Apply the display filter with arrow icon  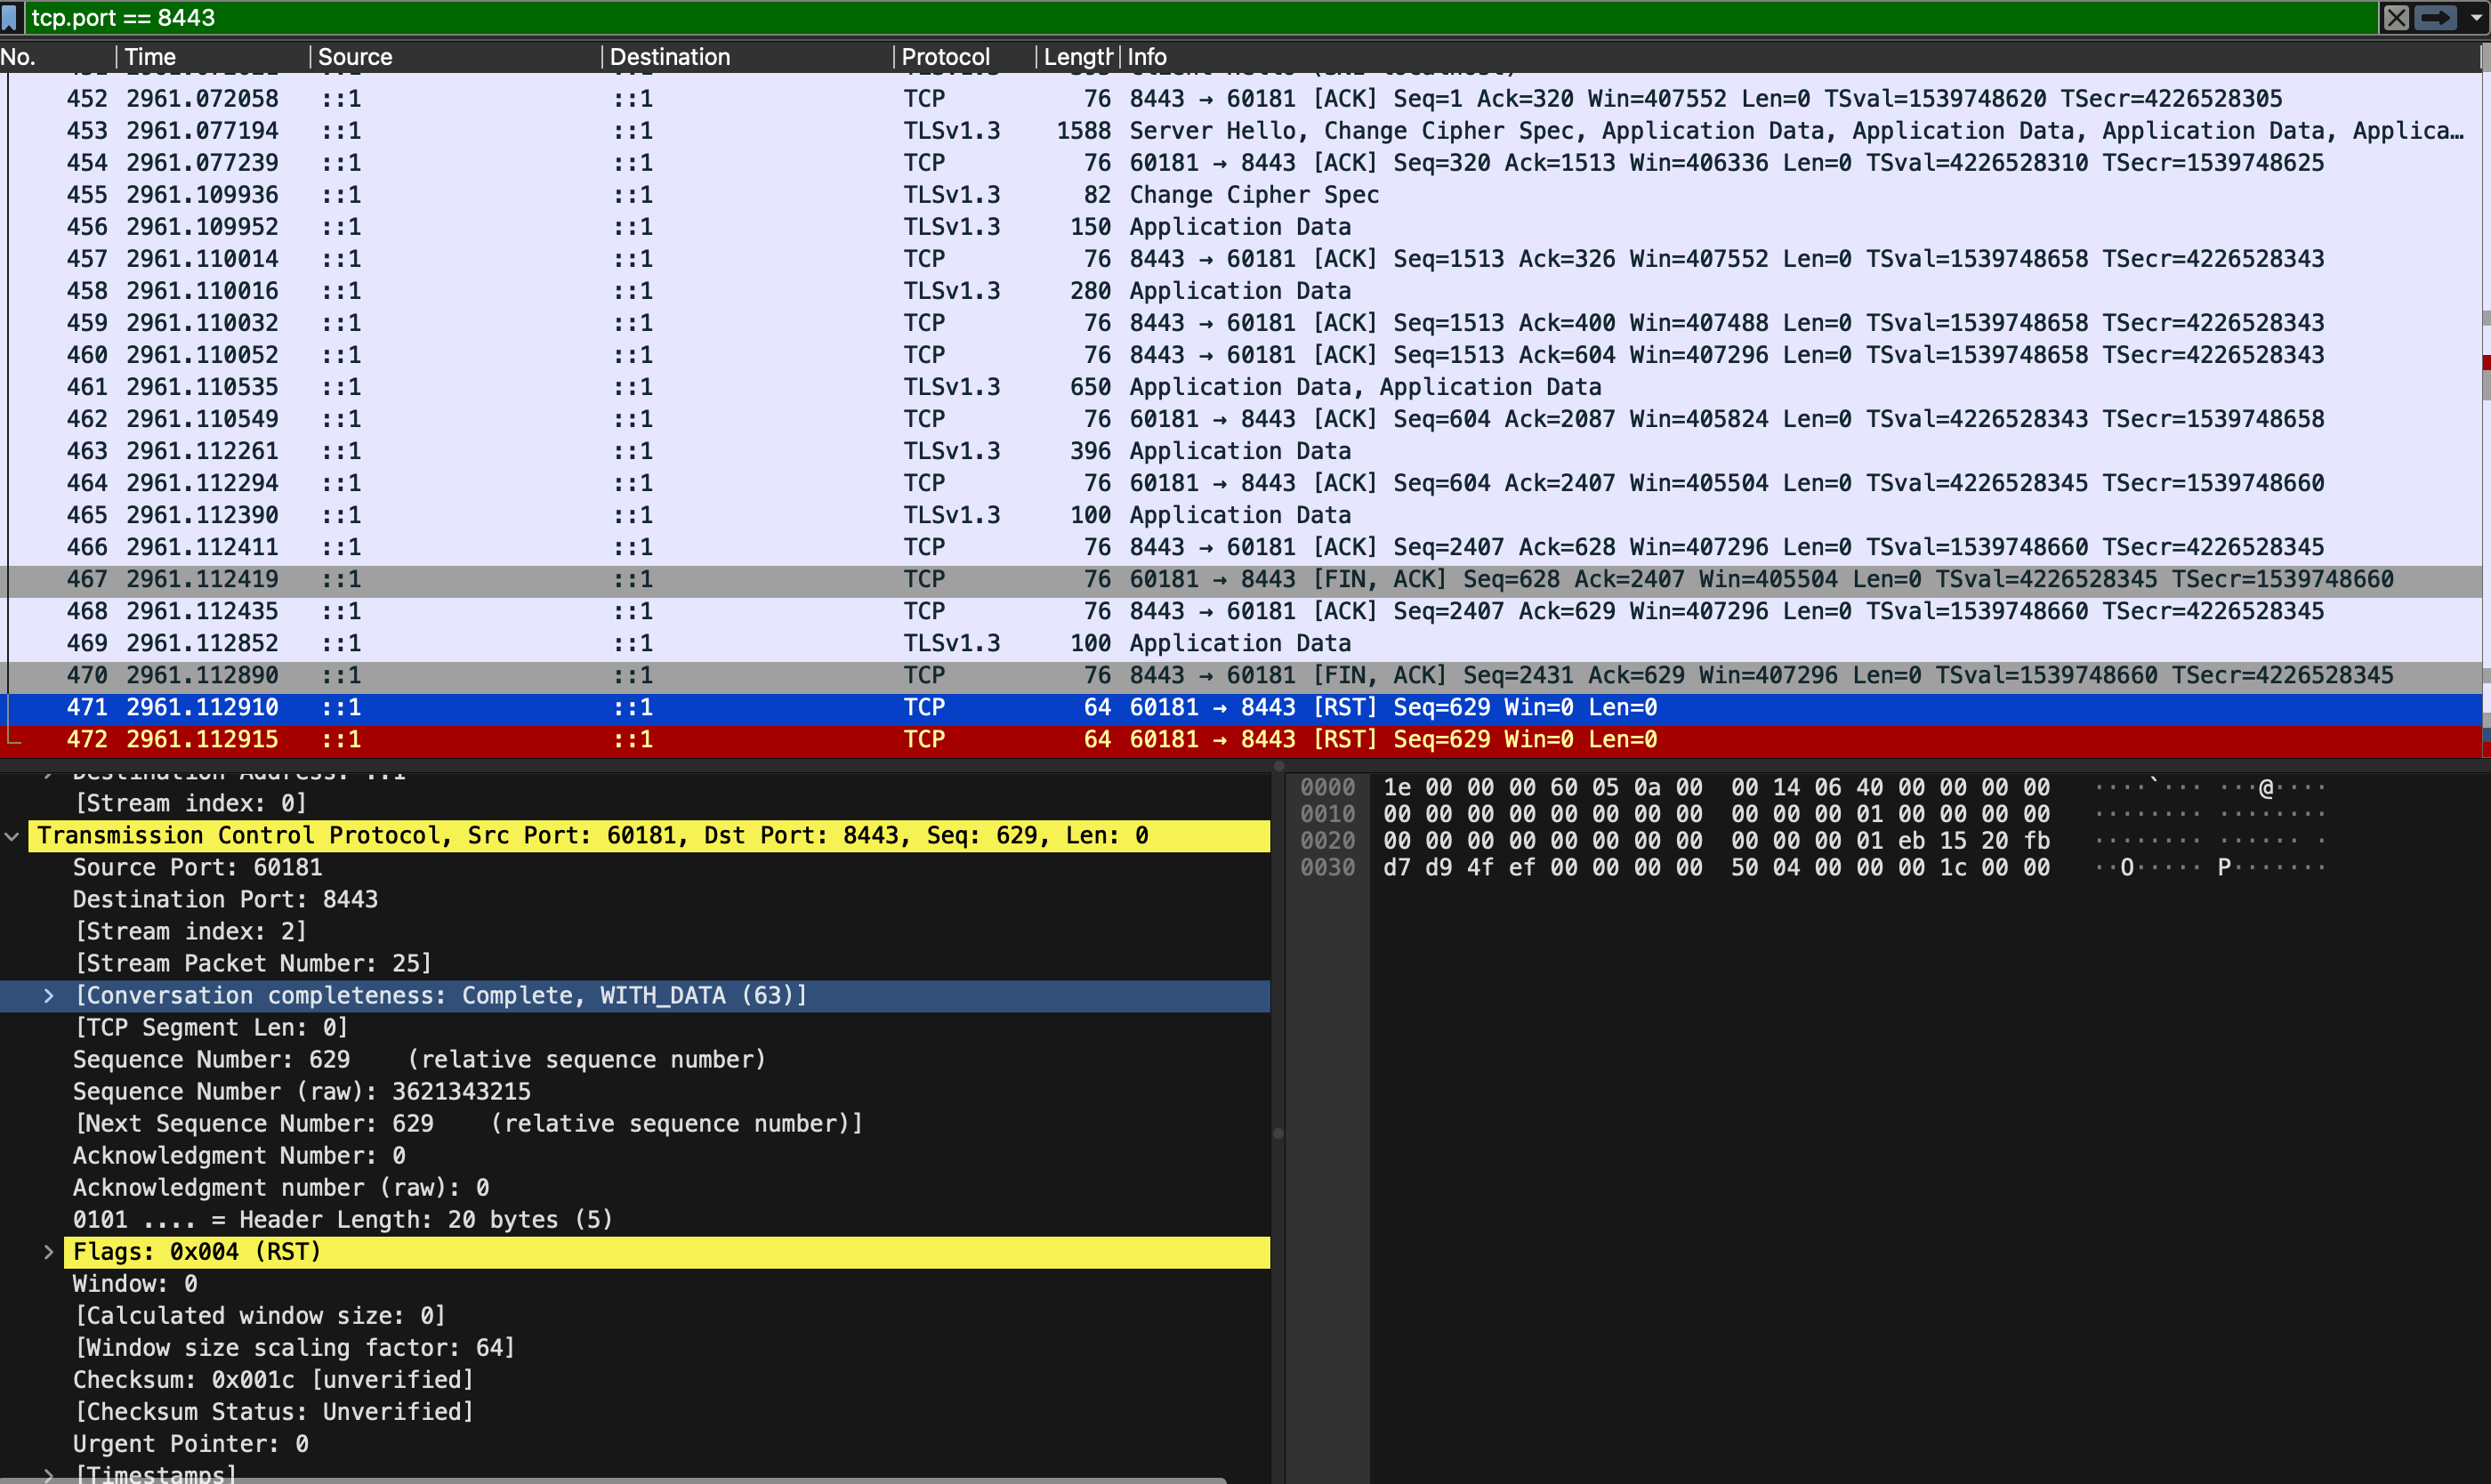pos(2434,17)
